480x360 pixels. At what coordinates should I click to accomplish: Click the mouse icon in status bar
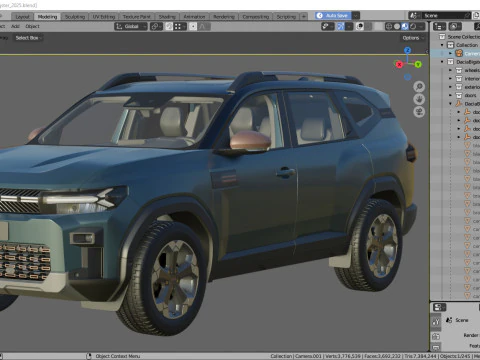click(89, 356)
